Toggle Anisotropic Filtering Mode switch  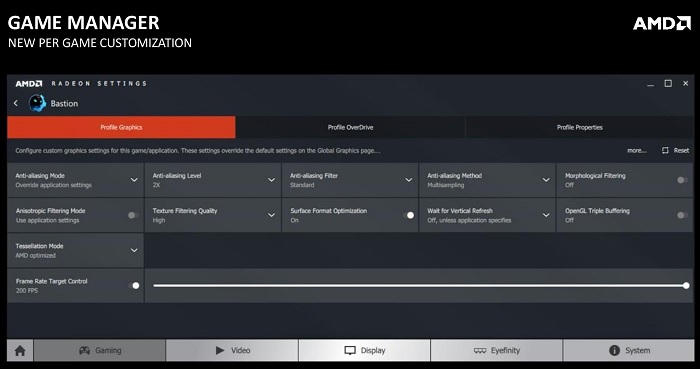coord(133,215)
